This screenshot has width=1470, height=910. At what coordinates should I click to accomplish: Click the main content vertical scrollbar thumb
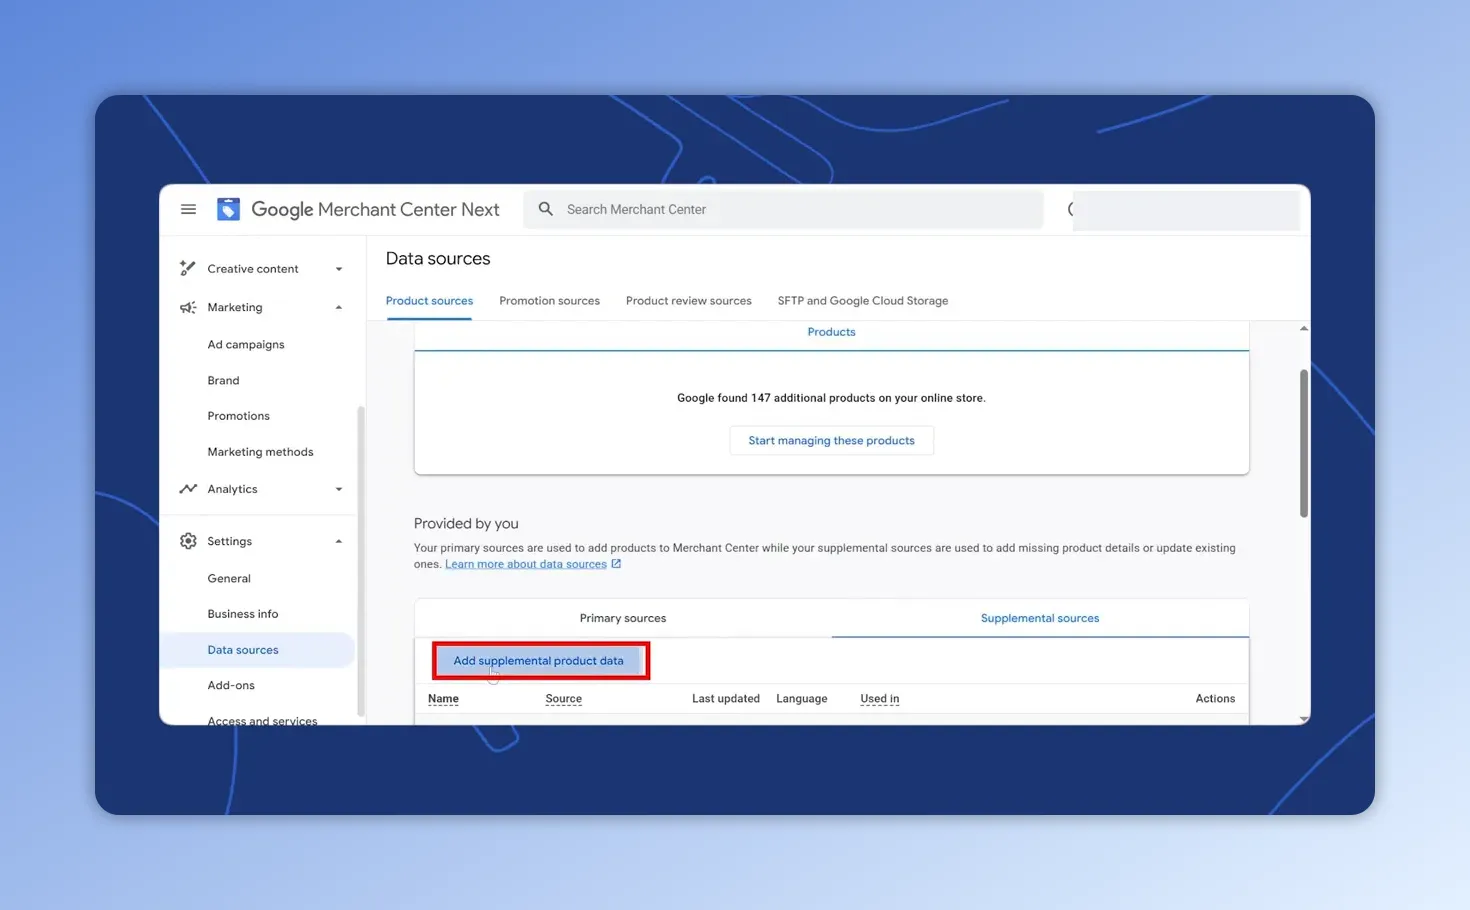[x=1304, y=443]
